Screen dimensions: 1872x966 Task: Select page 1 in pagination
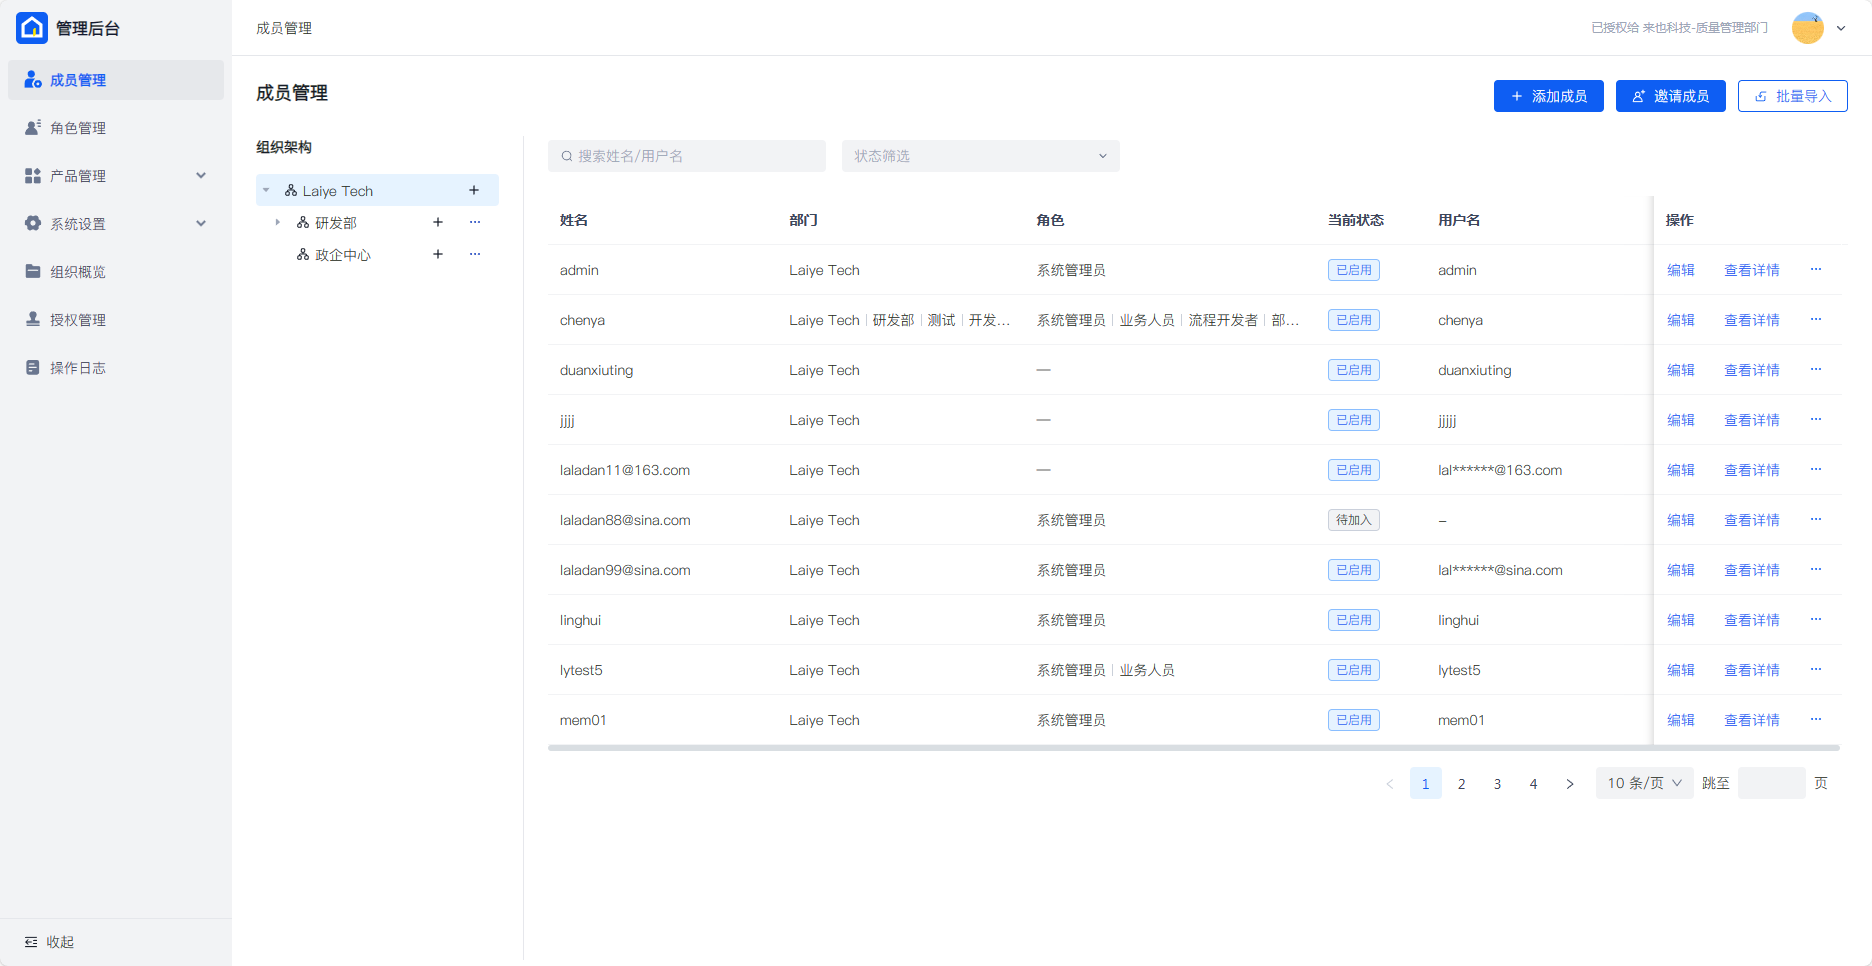click(x=1426, y=784)
